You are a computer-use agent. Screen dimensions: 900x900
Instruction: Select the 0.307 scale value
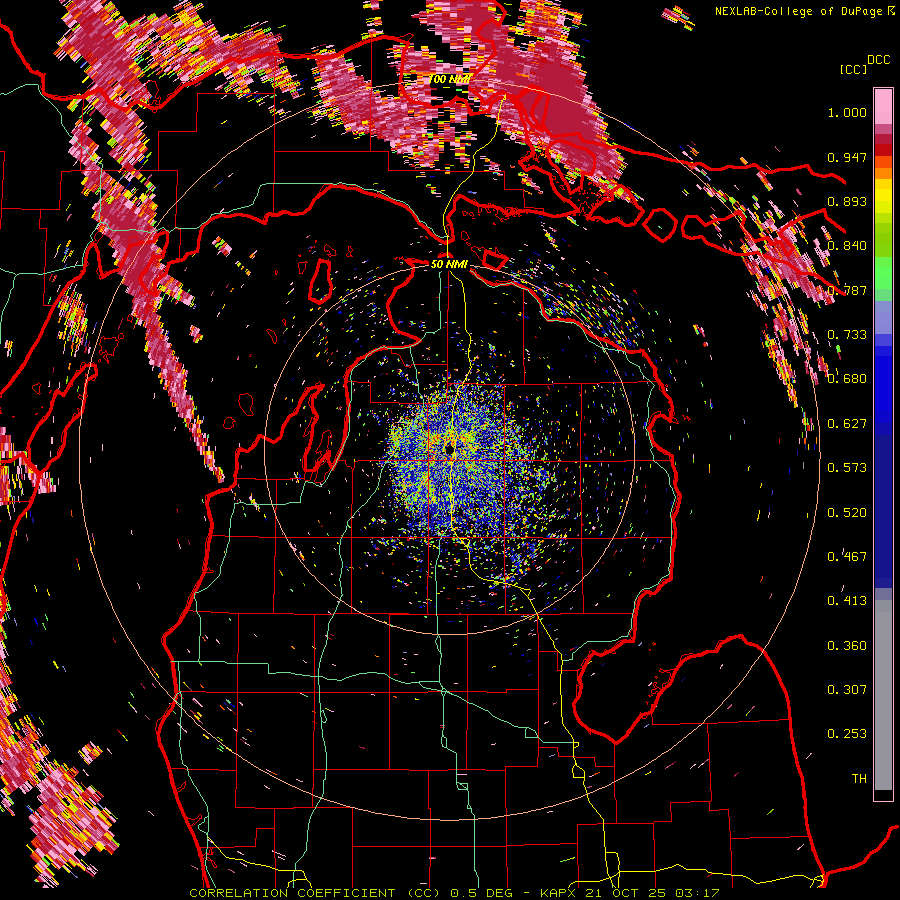[847, 690]
